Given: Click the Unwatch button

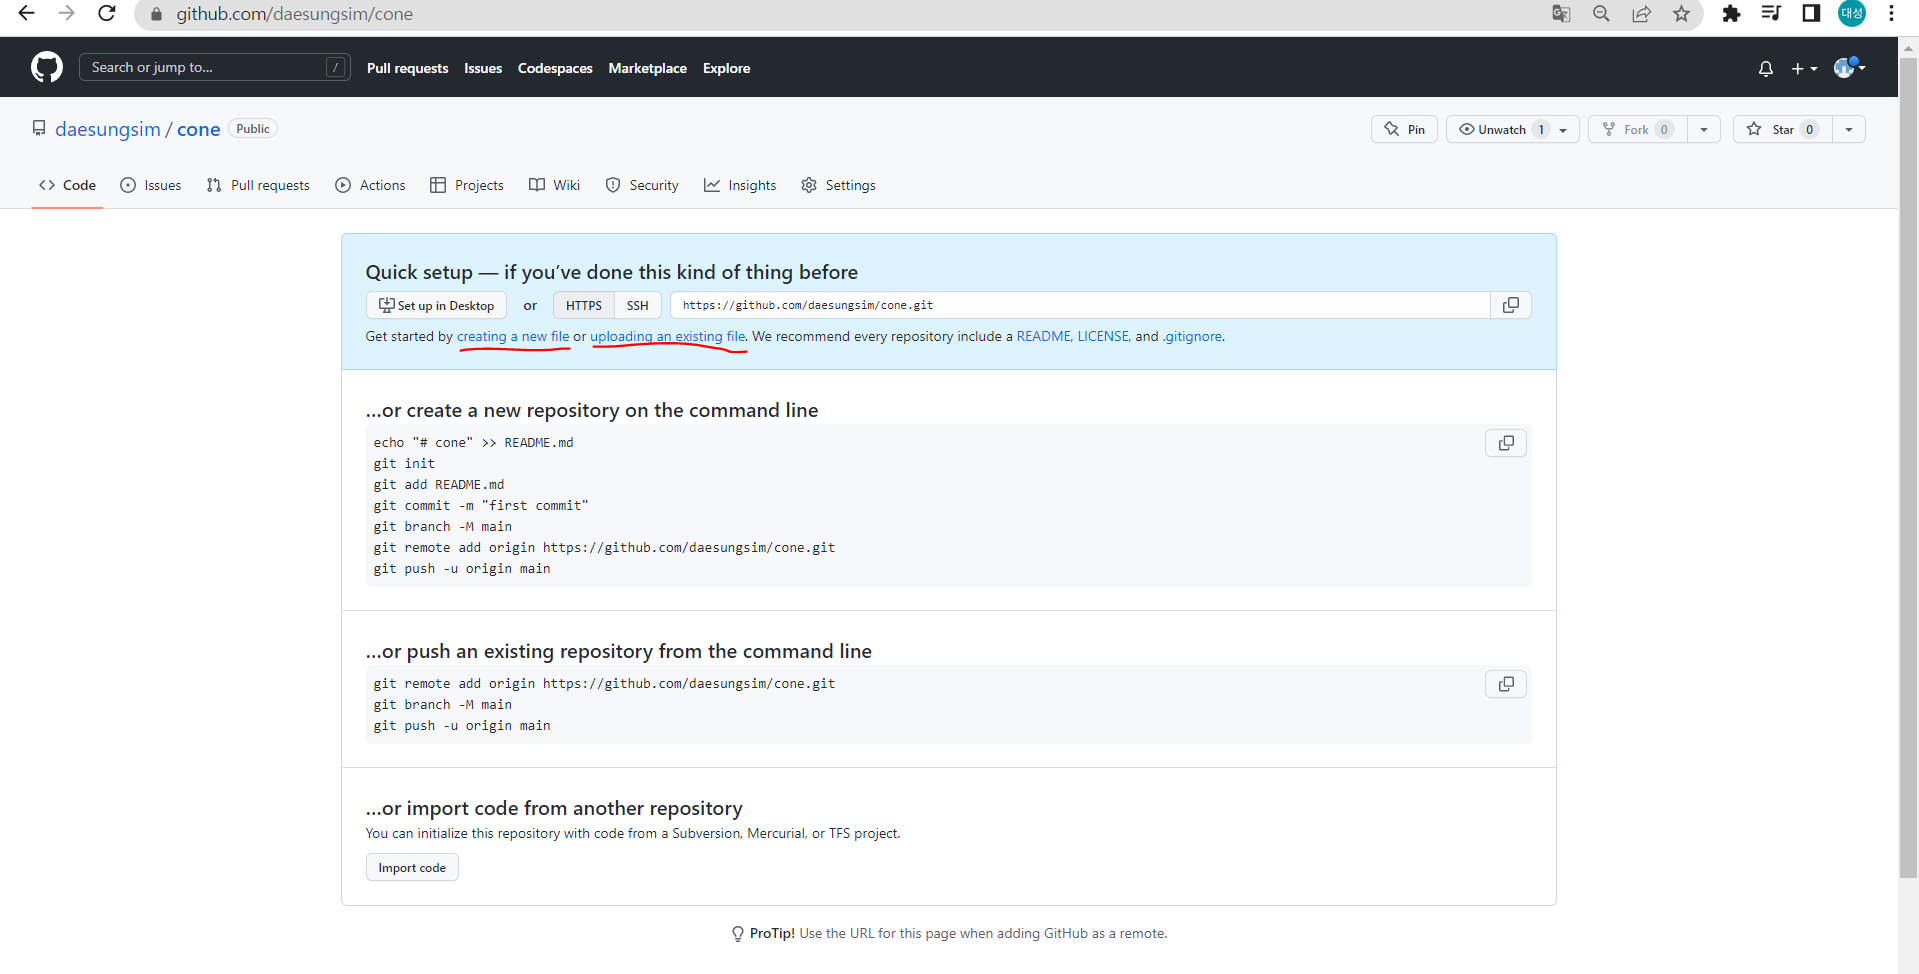Looking at the screenshot, I should (x=1513, y=129).
